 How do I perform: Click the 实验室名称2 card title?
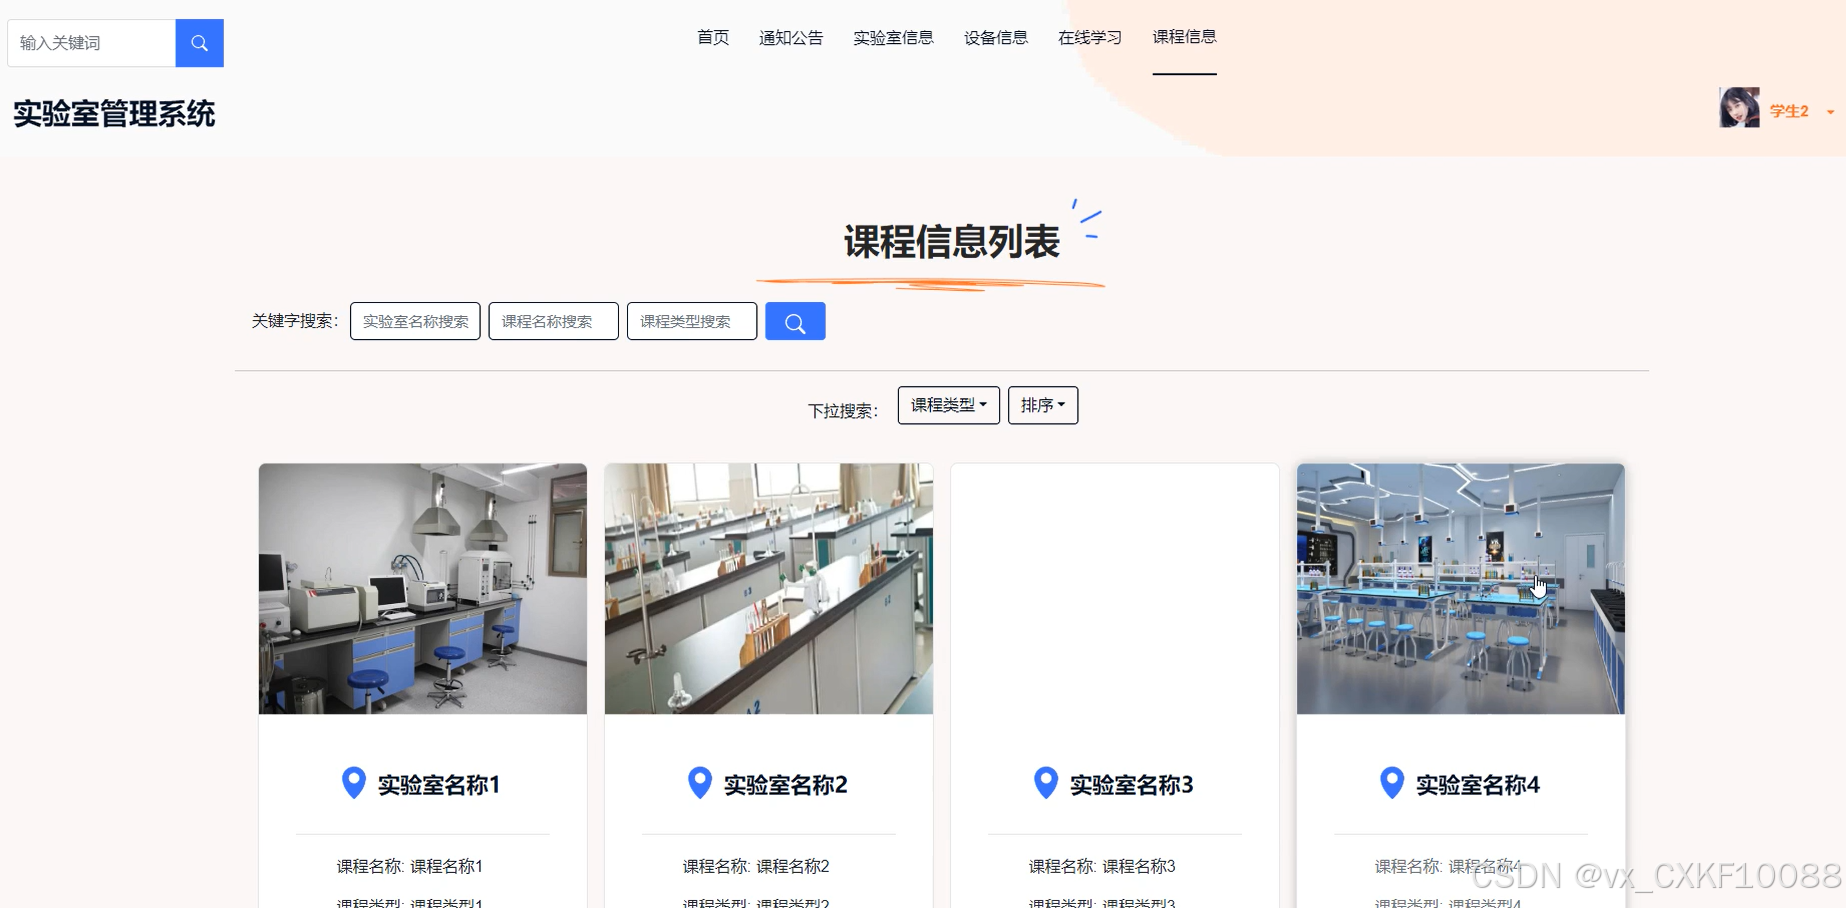786,785
